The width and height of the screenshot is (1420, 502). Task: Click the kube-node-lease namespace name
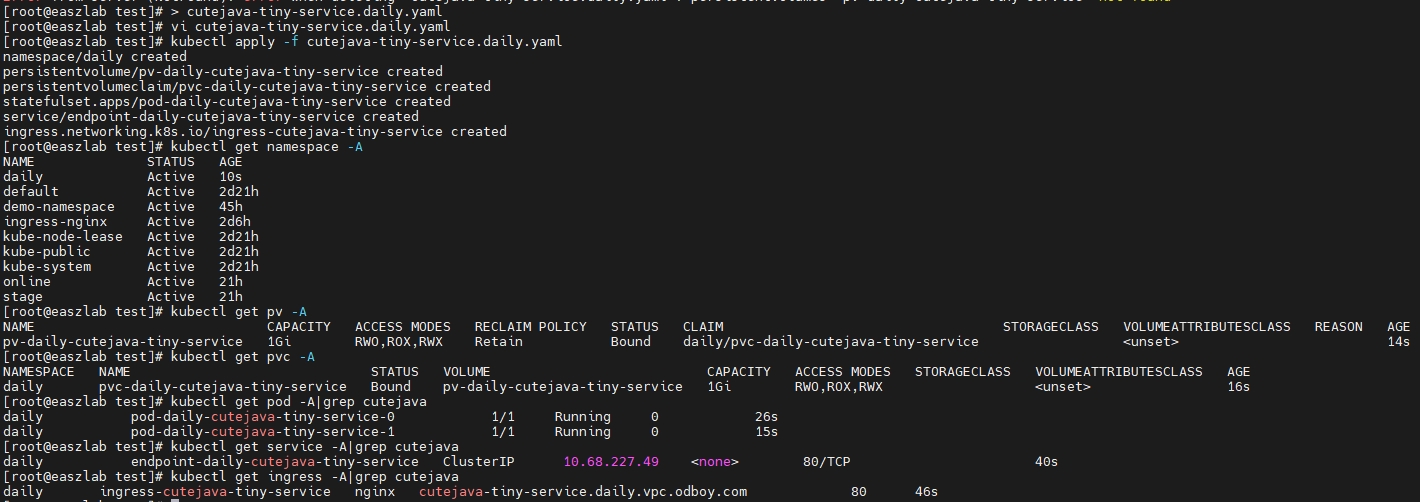pyautogui.click(x=62, y=237)
